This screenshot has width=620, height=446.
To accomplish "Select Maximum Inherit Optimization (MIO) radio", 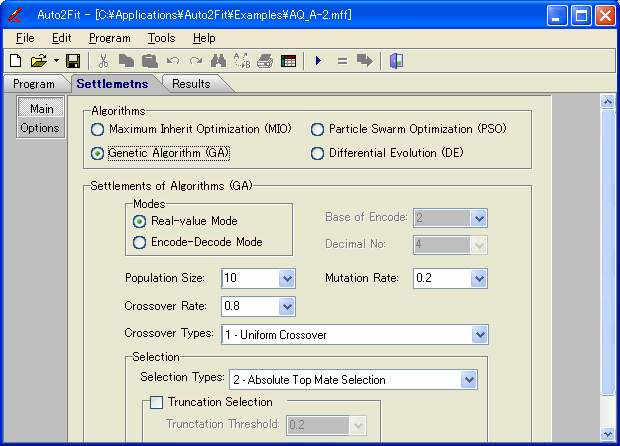I will pyautogui.click(x=97, y=130).
